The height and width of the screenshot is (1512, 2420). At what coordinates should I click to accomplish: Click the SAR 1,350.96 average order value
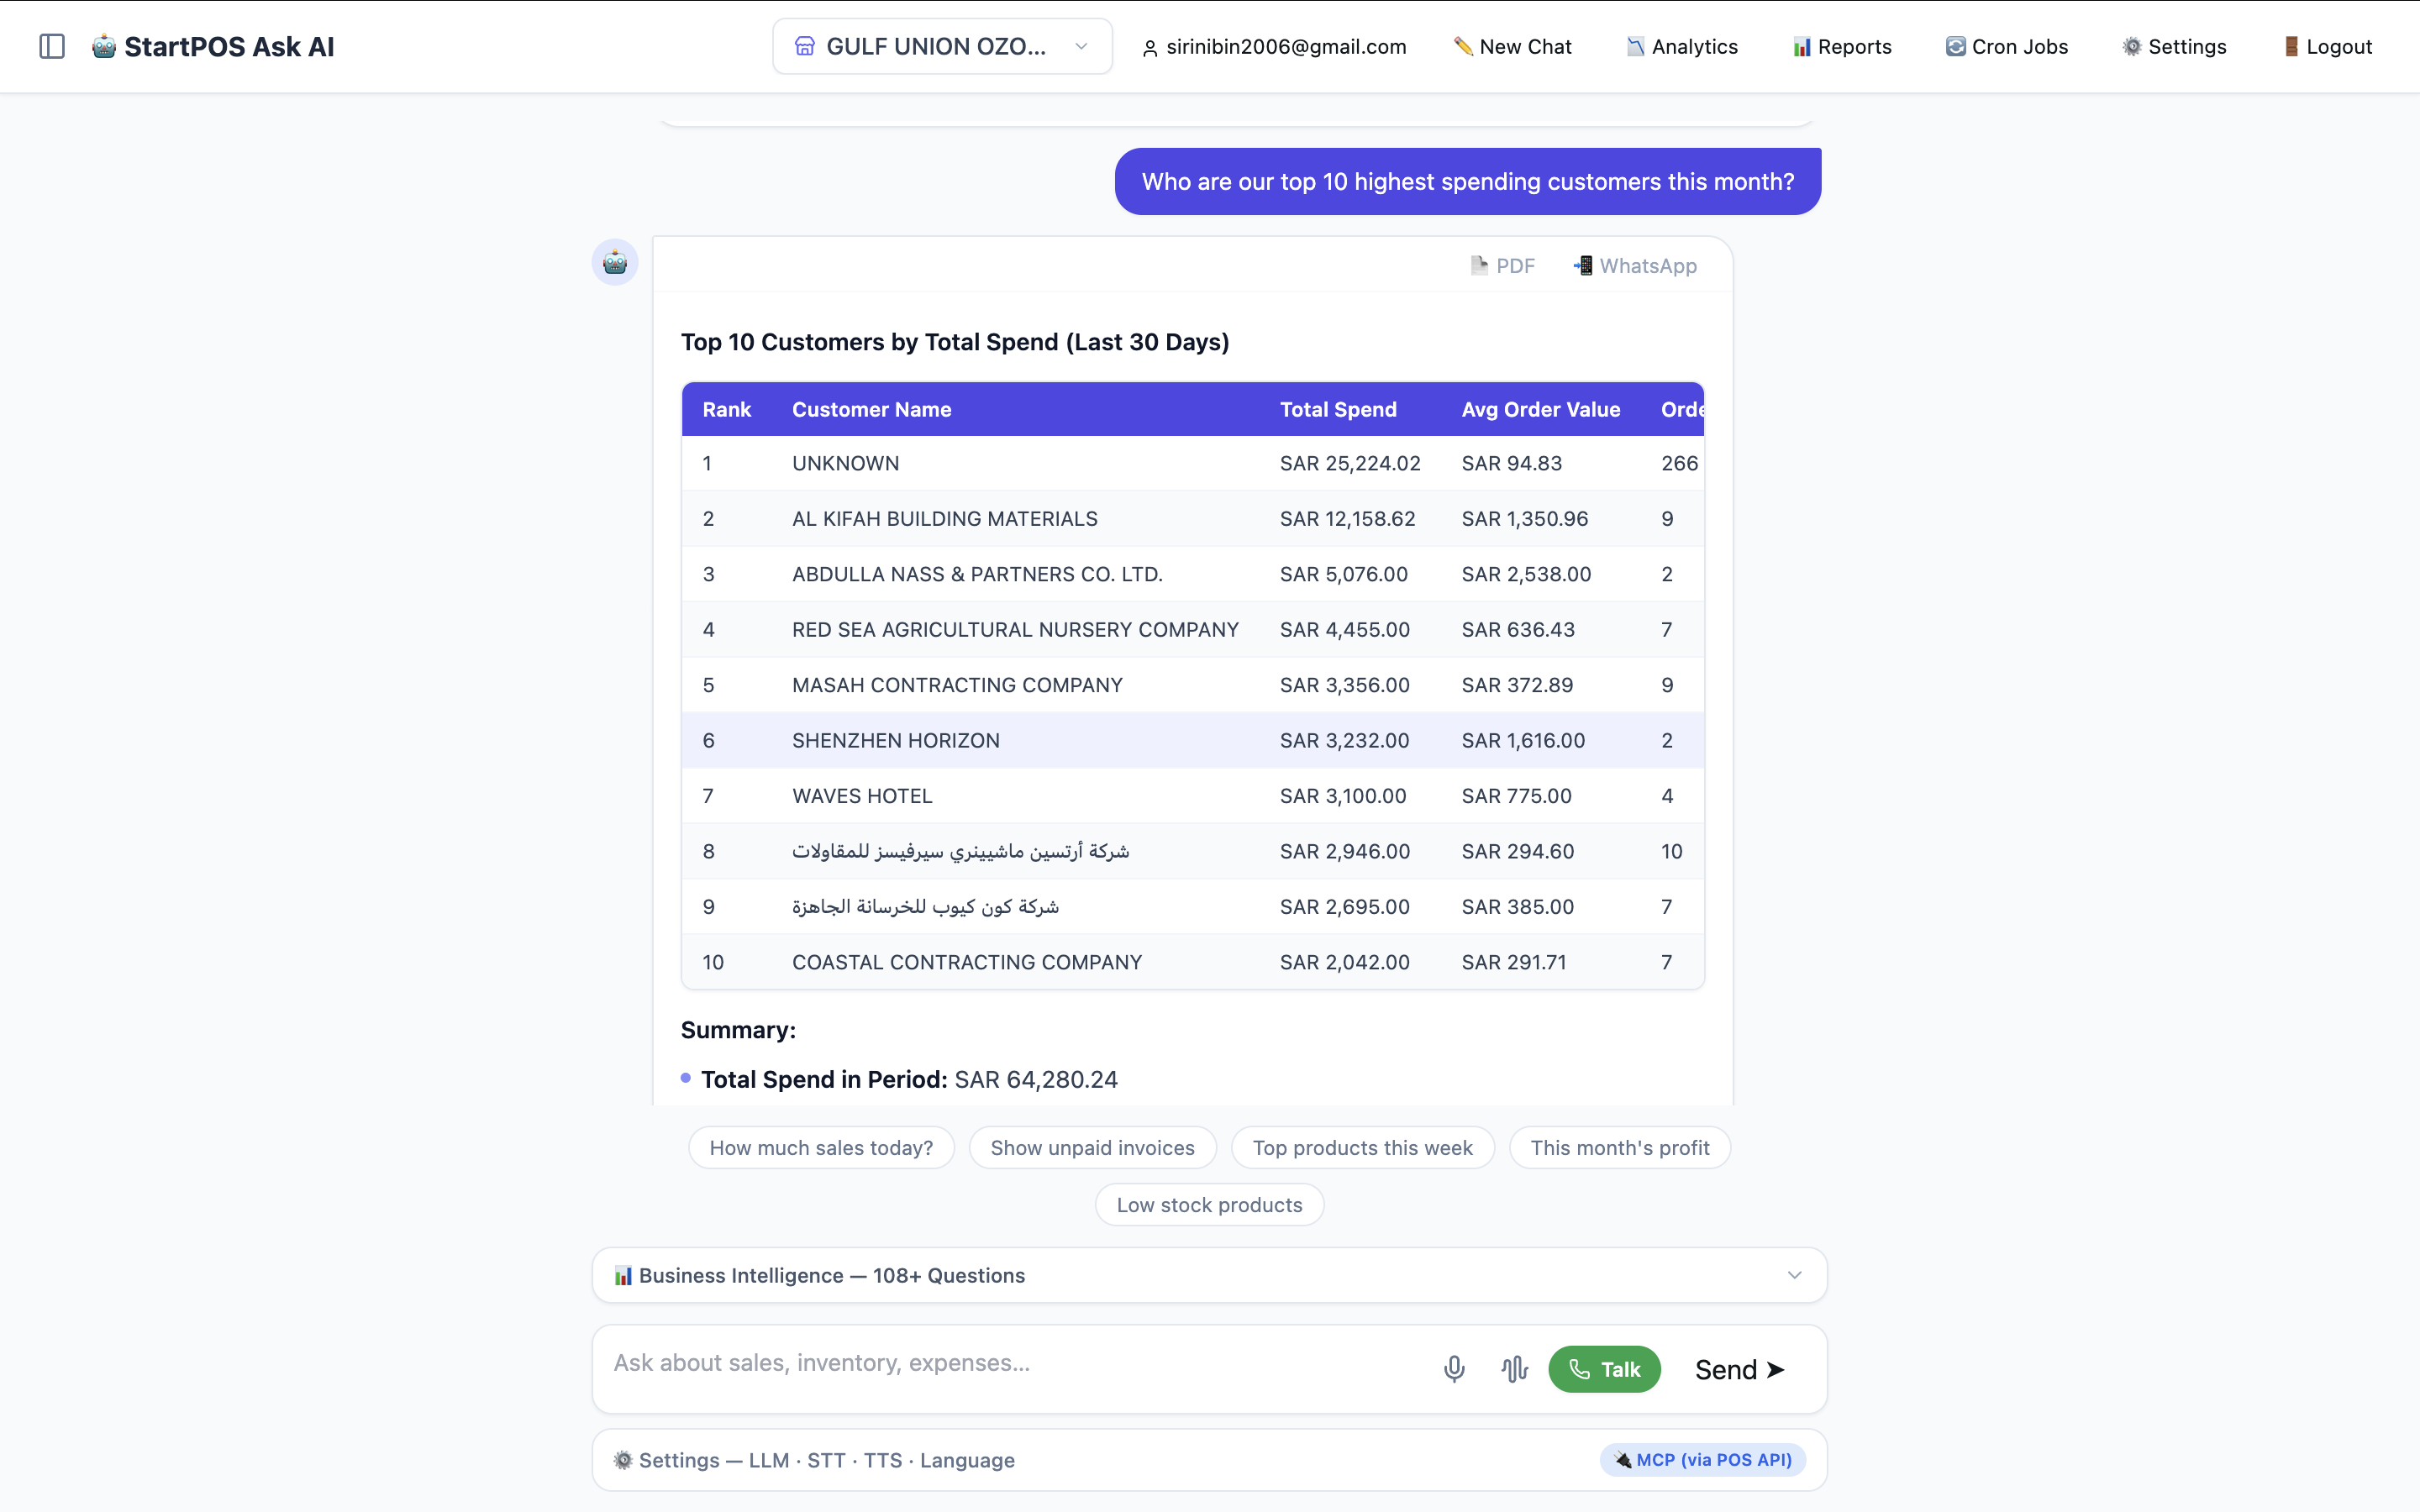(x=1524, y=518)
